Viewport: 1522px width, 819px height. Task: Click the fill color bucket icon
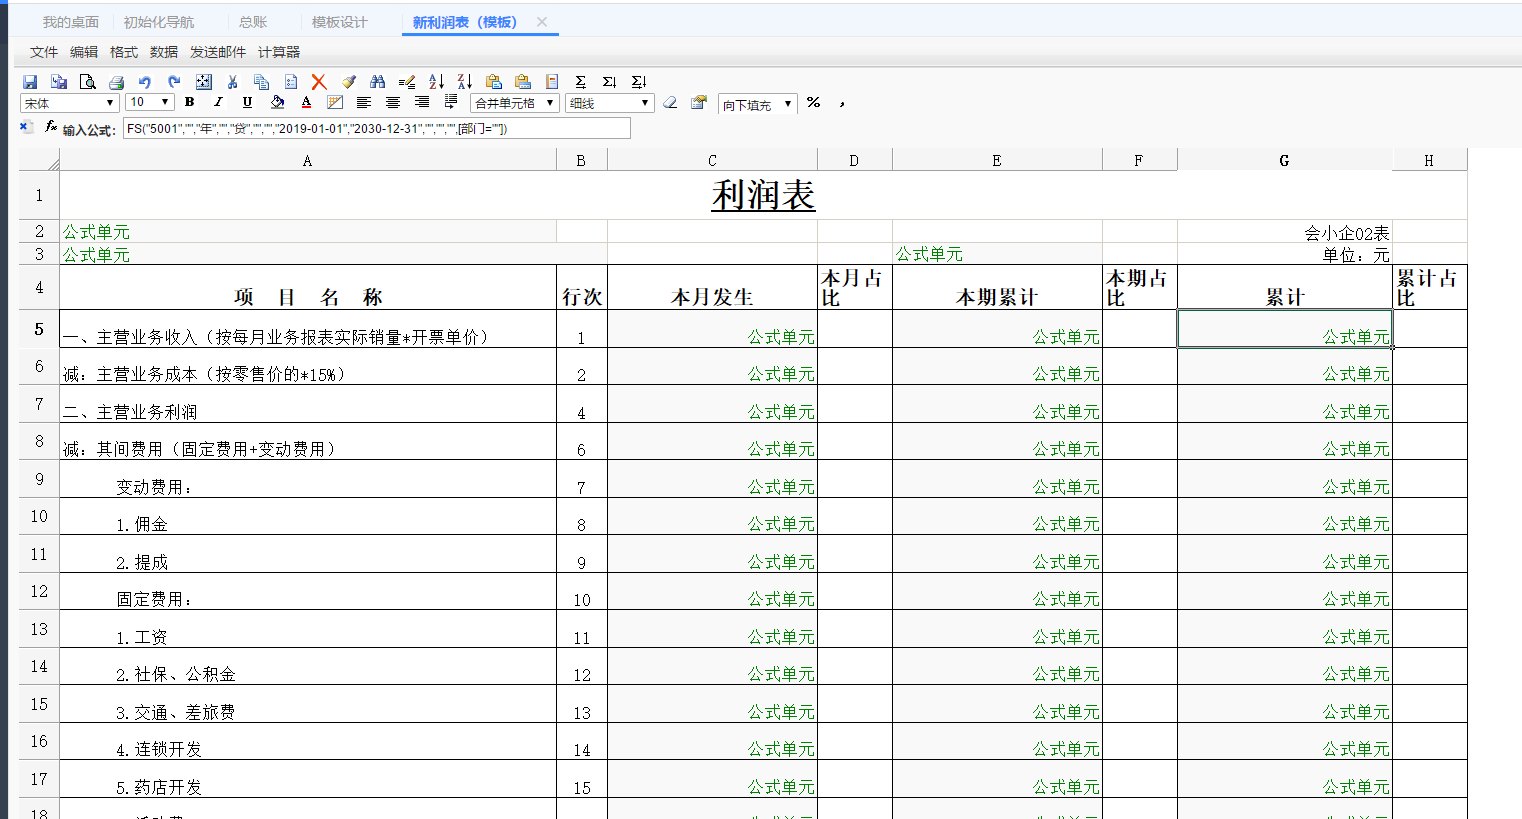click(277, 102)
